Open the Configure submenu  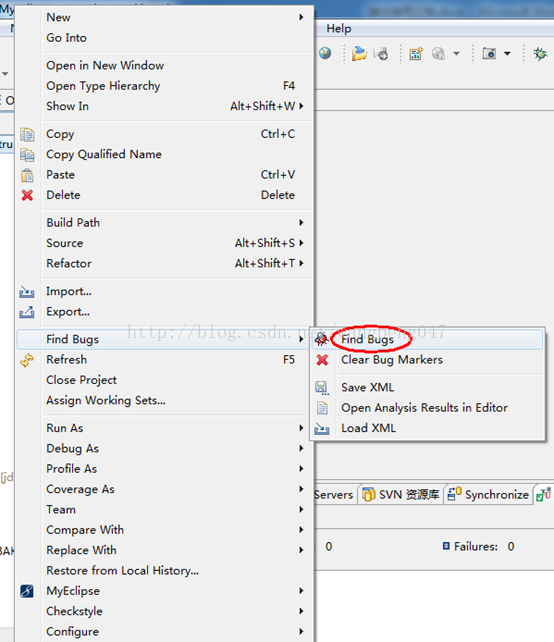tap(165, 632)
